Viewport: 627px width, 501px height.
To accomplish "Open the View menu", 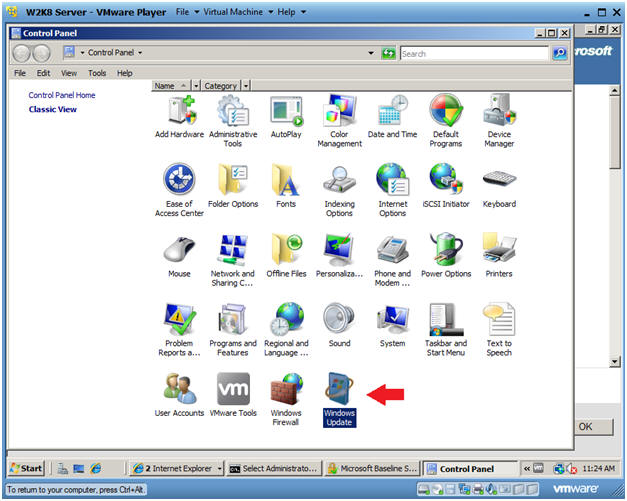I will [x=69, y=73].
